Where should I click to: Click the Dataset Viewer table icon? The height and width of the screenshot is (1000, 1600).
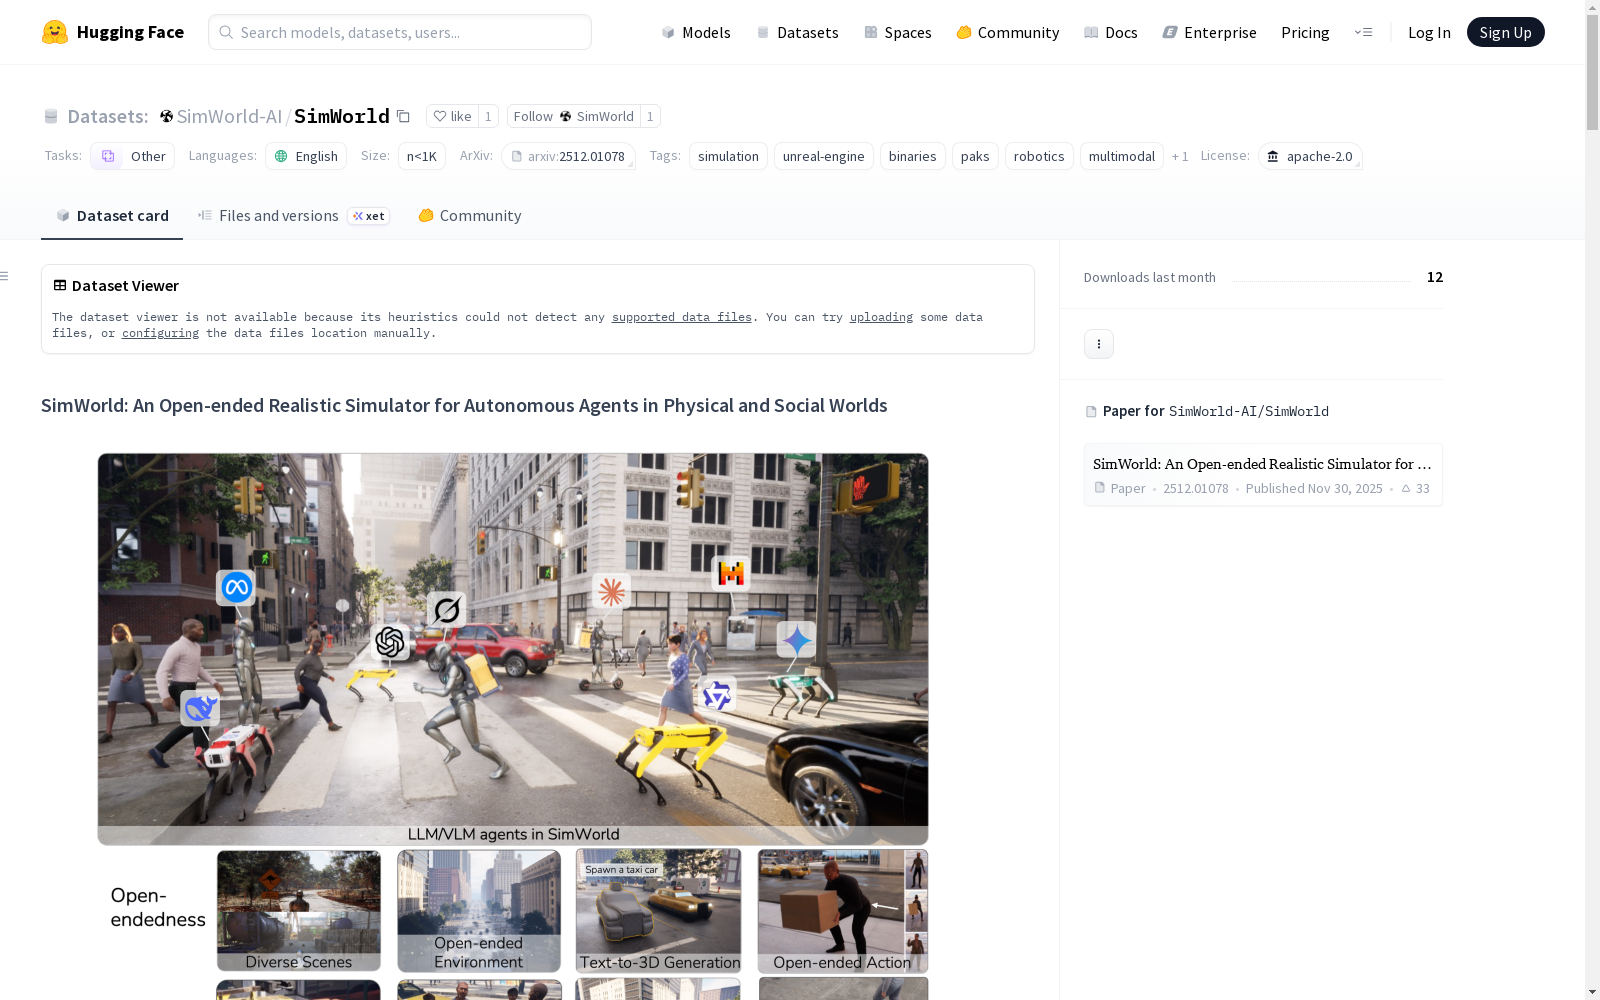point(60,285)
